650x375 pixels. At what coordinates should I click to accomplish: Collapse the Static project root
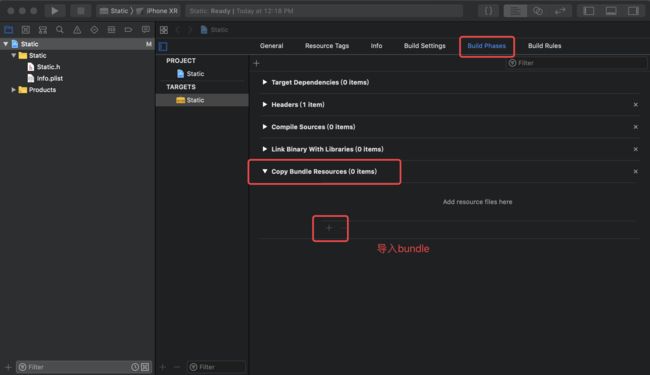click(x=6, y=44)
